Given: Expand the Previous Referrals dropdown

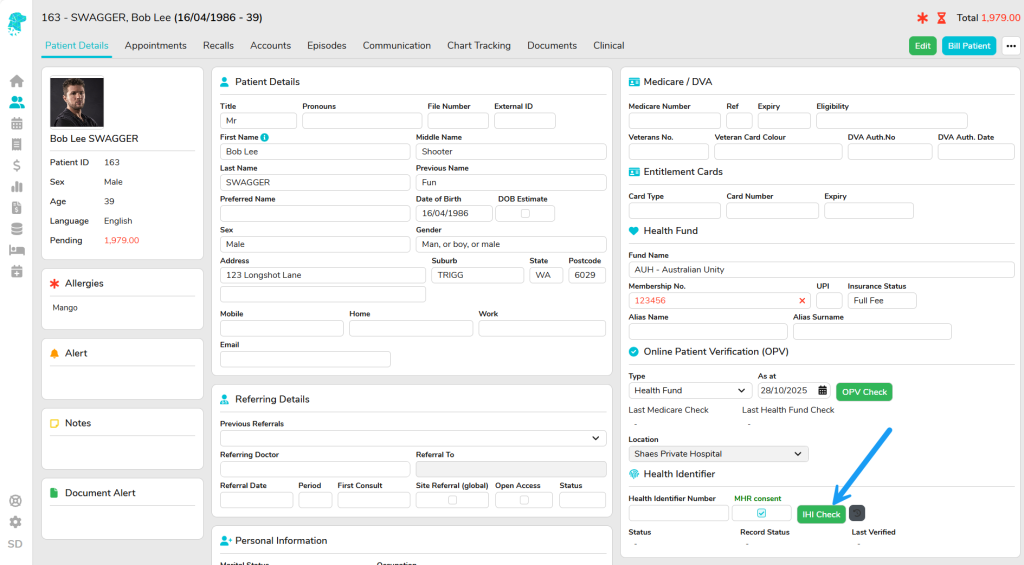Looking at the screenshot, I should 413,438.
